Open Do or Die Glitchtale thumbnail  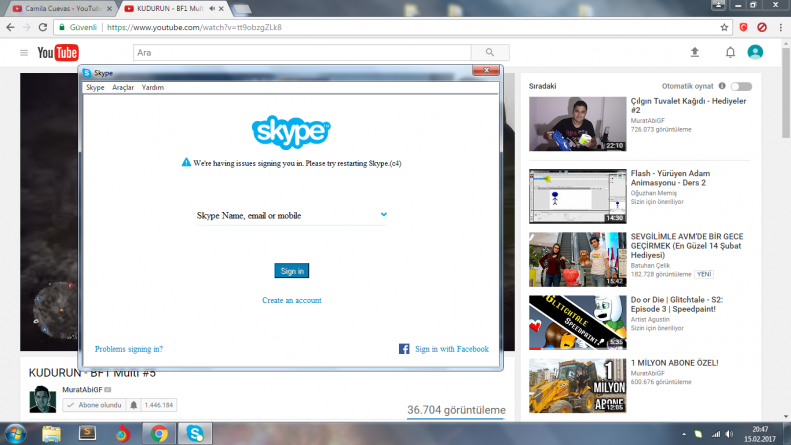[578, 322]
